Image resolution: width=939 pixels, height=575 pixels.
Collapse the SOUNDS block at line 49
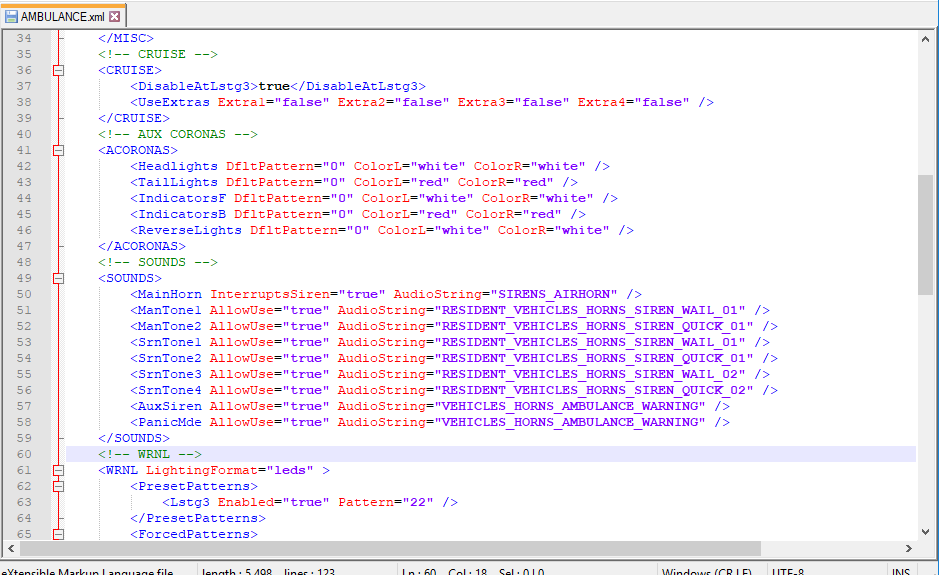point(58,279)
